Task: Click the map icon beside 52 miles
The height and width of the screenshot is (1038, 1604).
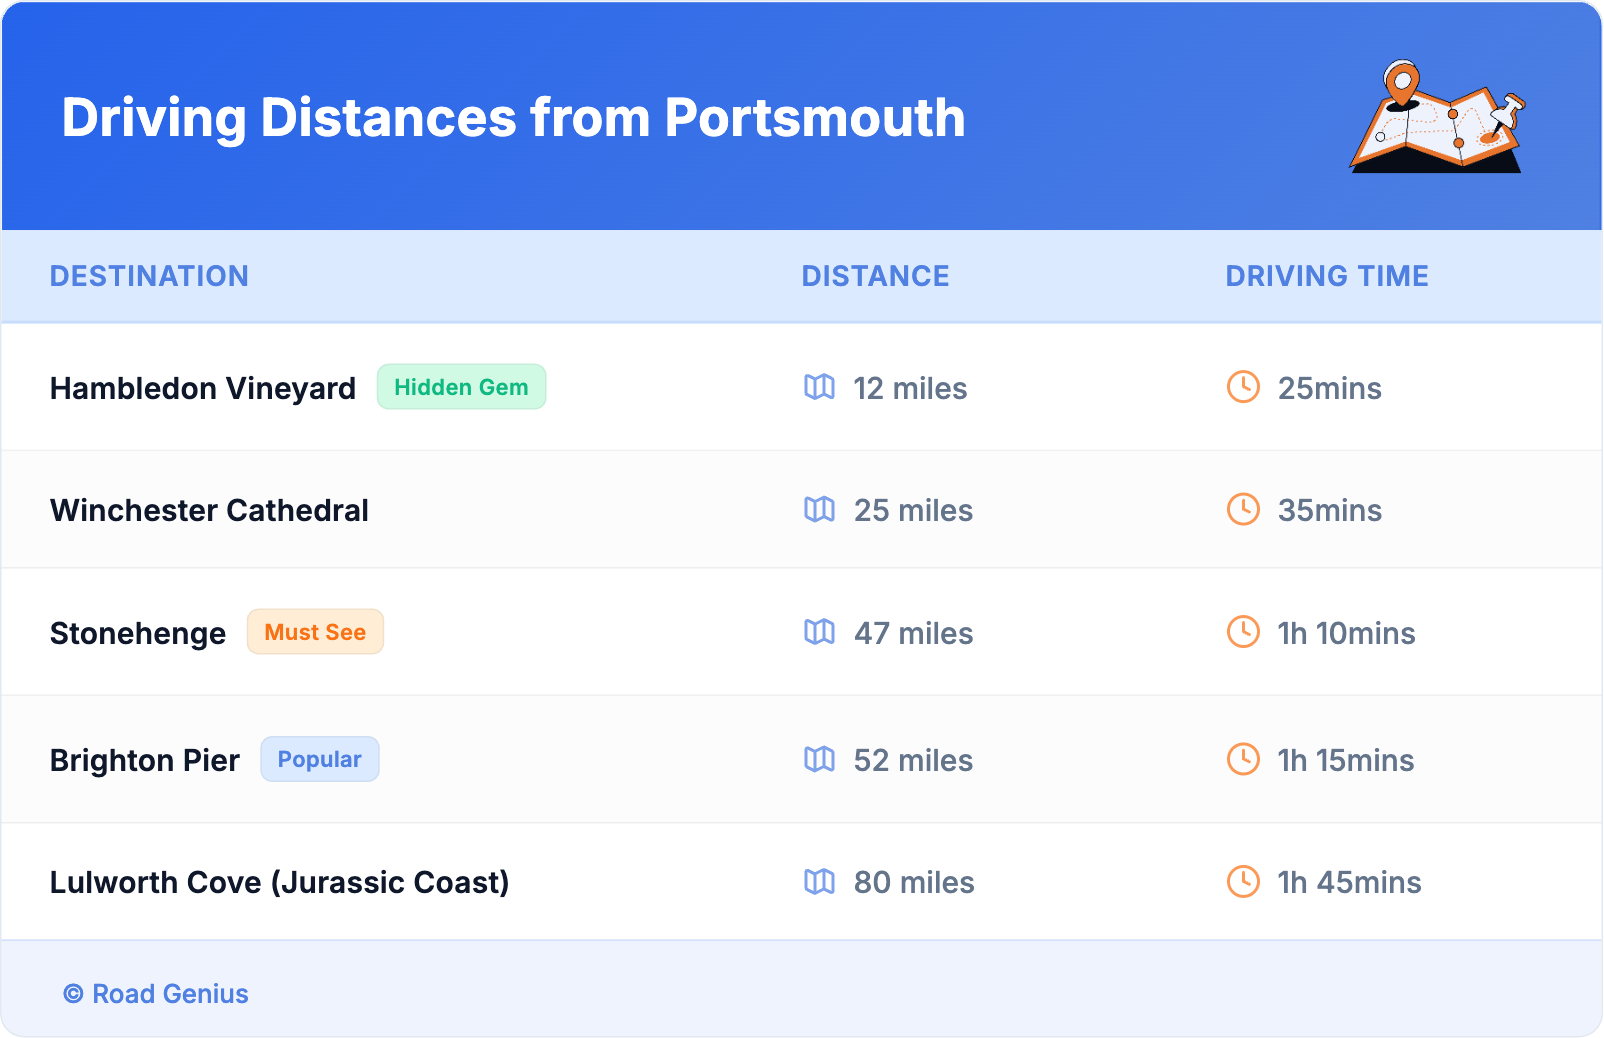Action: (819, 760)
